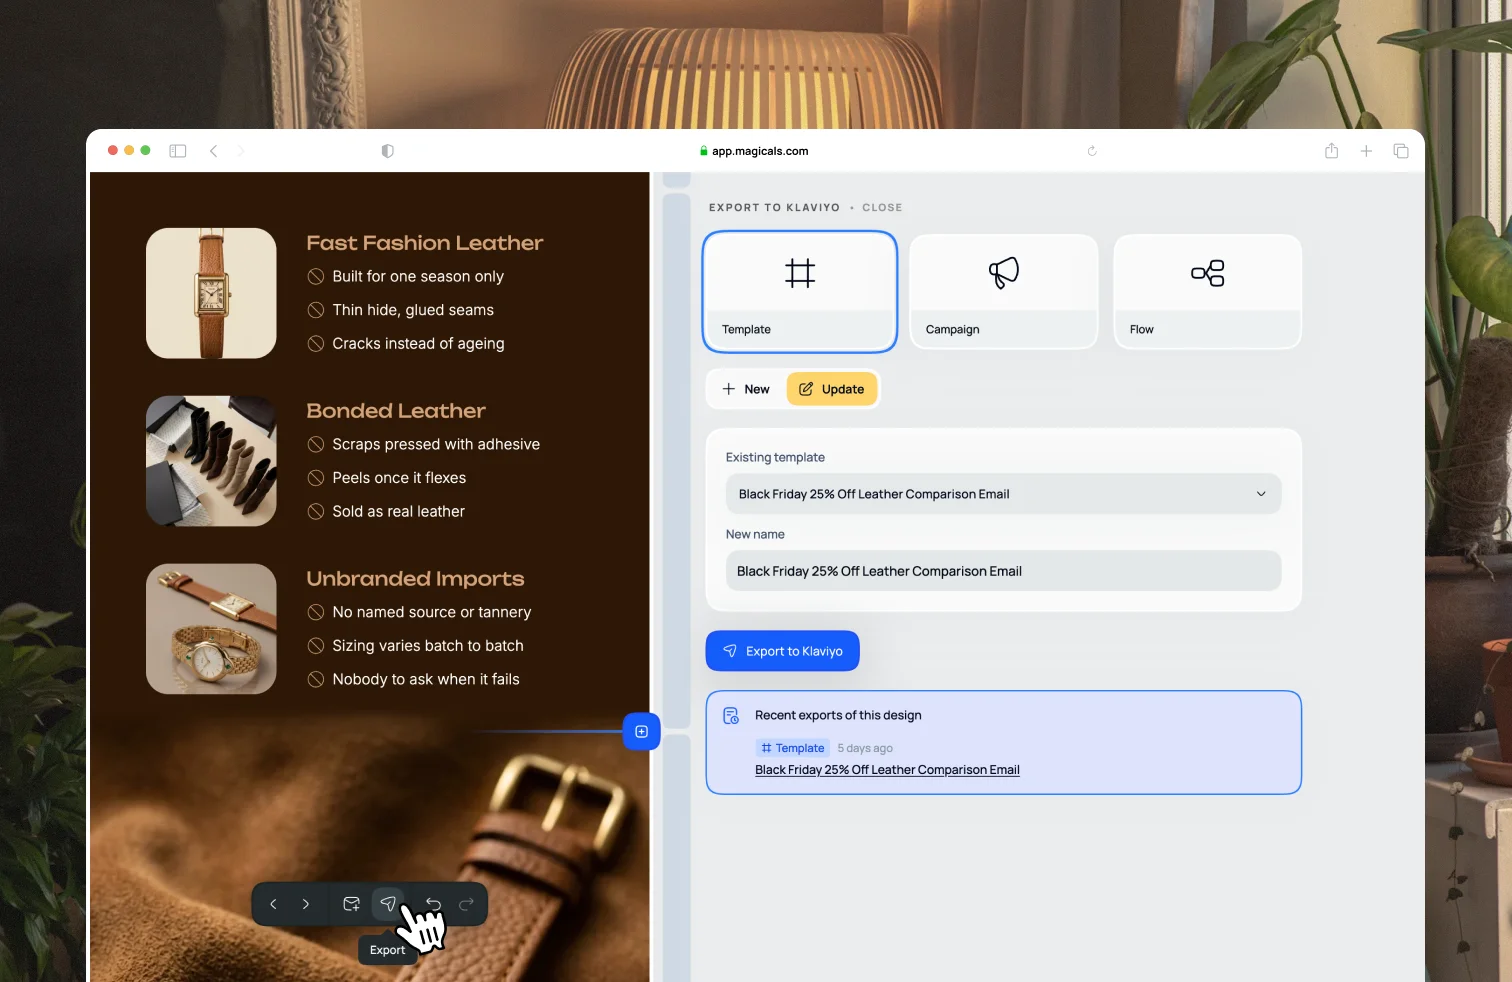Select the "No named source or tannery" text
The height and width of the screenshot is (982, 1512).
click(x=432, y=612)
